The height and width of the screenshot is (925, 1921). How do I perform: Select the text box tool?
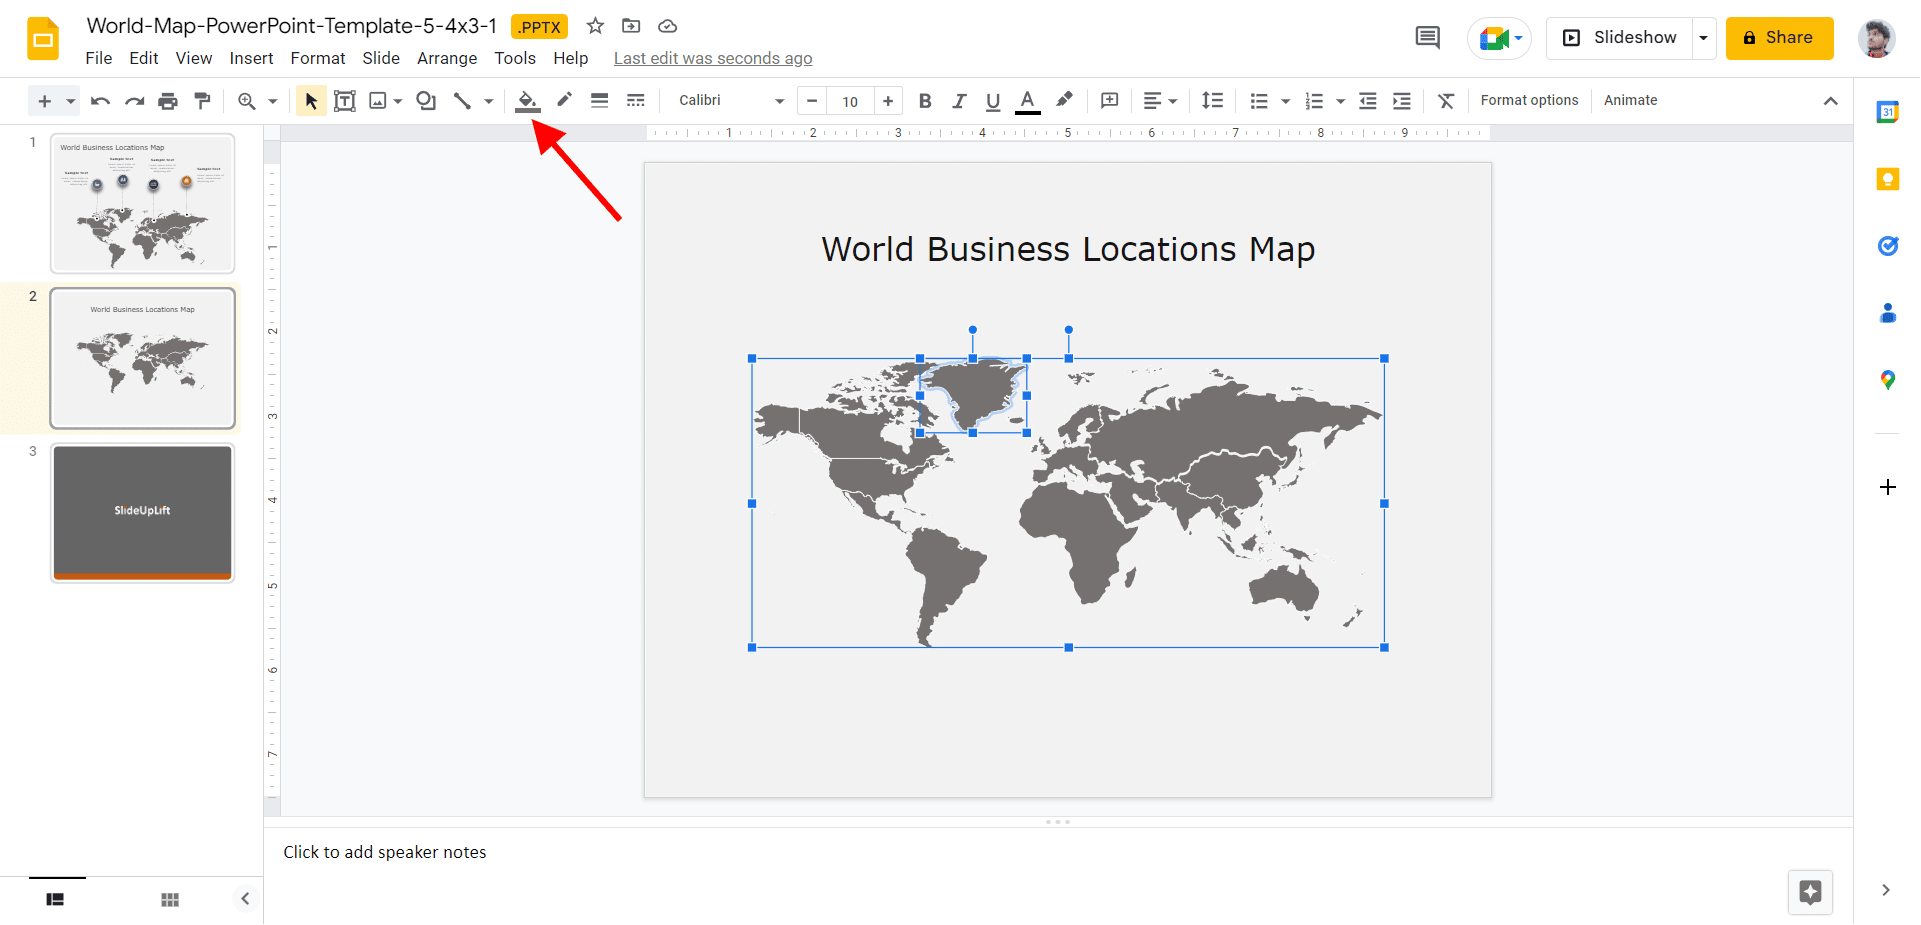coord(345,100)
